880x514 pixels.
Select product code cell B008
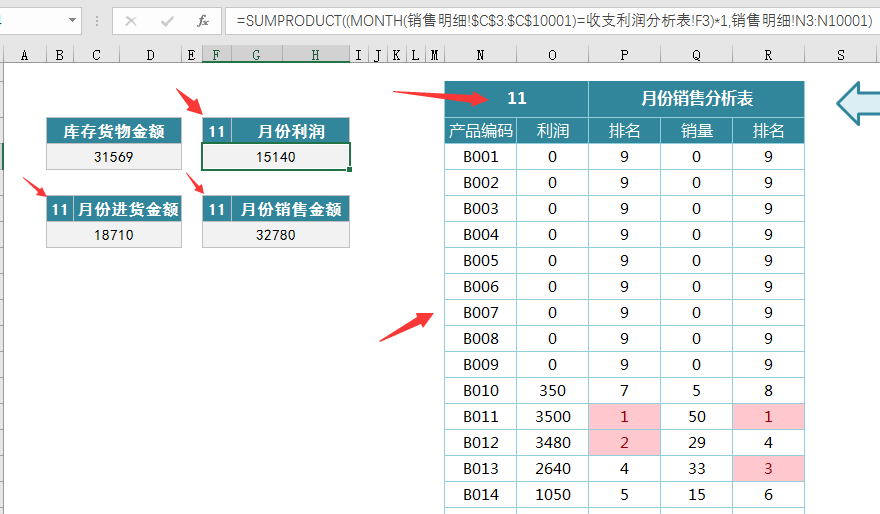(480, 338)
